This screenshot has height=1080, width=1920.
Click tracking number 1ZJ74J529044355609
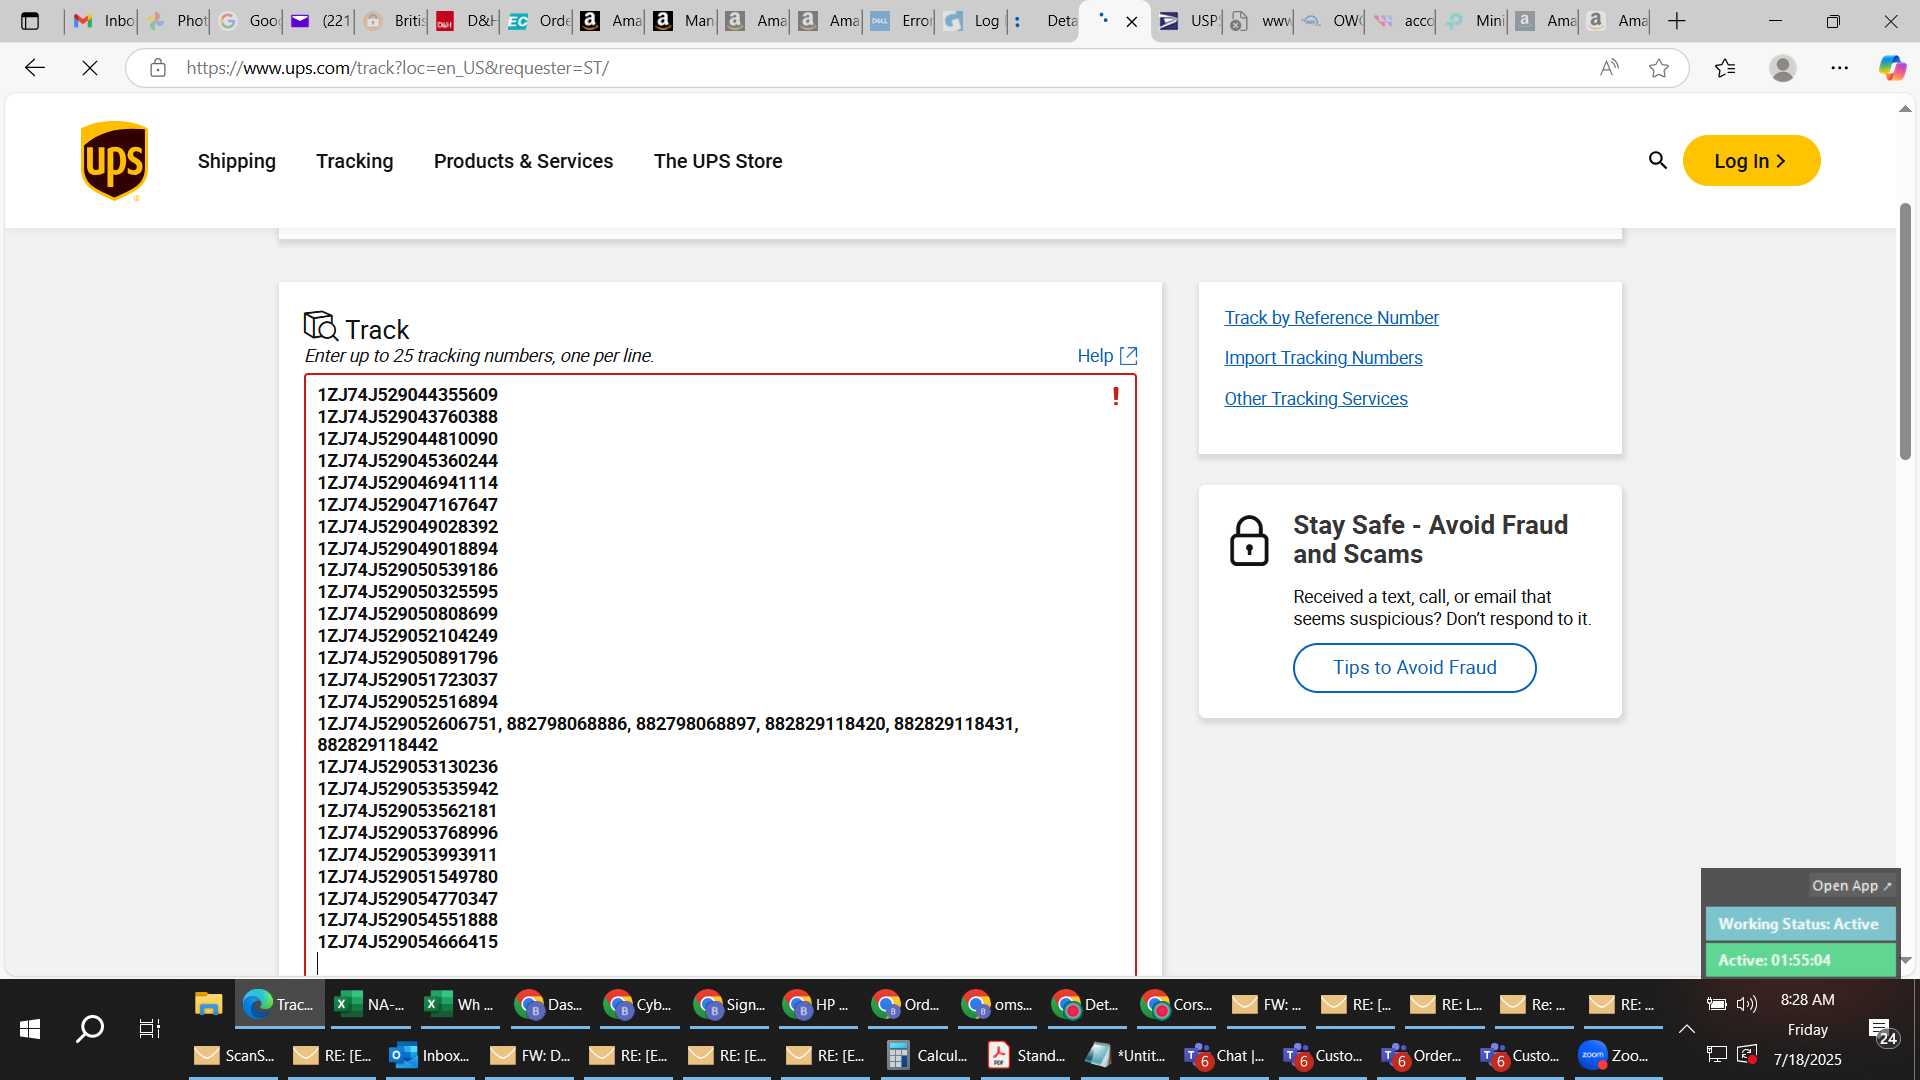pyautogui.click(x=407, y=394)
